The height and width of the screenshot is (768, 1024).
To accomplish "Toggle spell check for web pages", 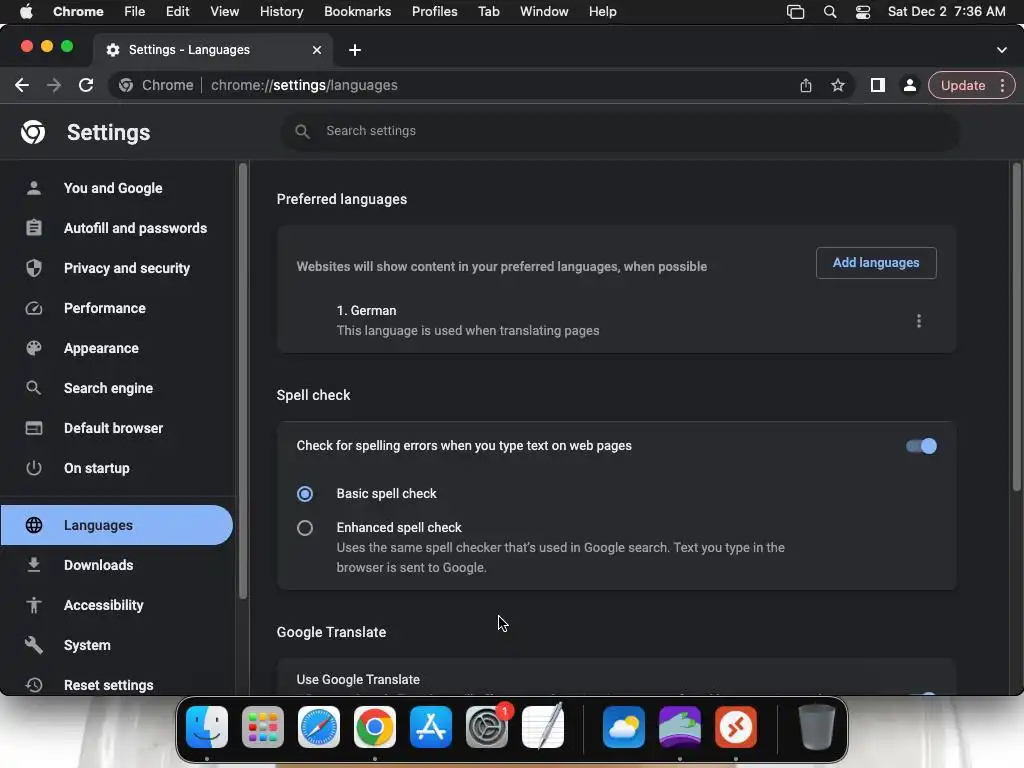I will coord(921,446).
